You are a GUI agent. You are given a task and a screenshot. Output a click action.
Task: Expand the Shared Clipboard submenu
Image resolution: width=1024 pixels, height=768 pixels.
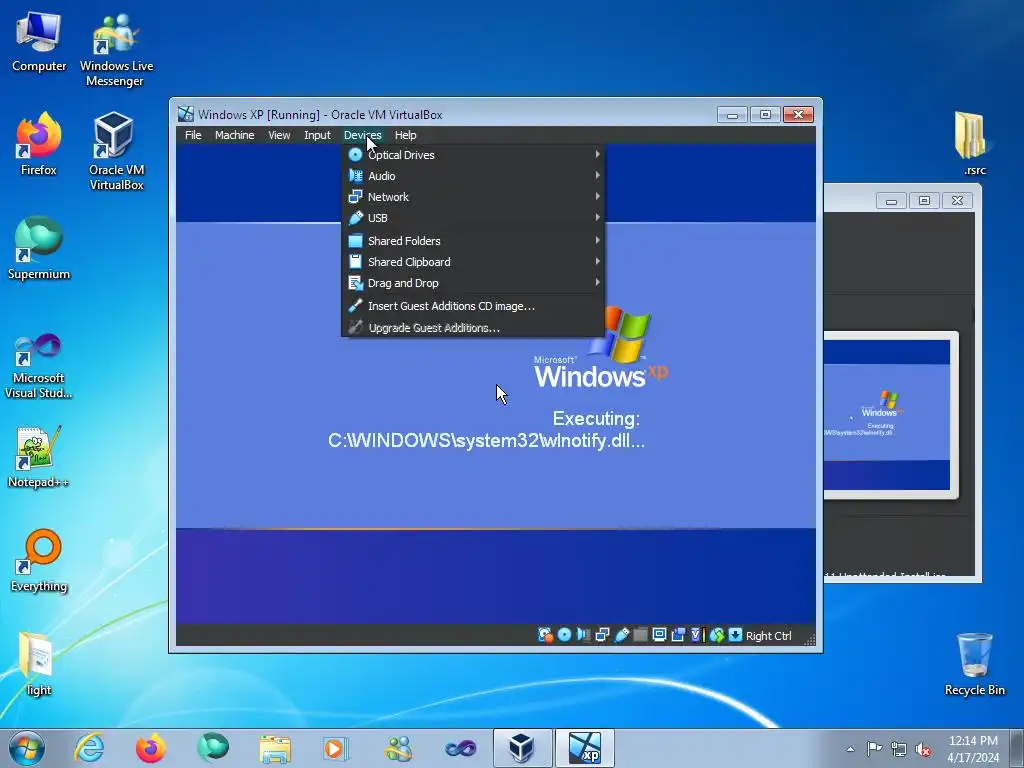tap(473, 262)
